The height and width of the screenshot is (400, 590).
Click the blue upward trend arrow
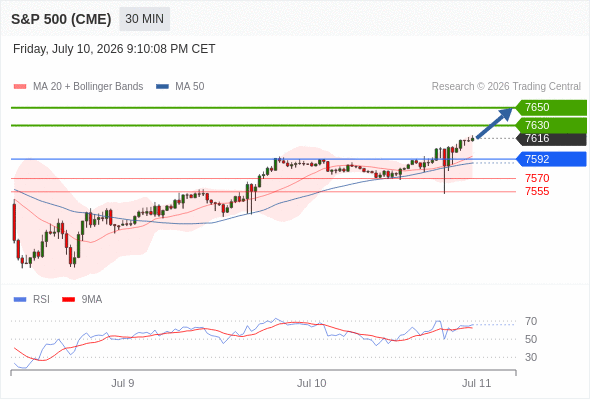(494, 123)
